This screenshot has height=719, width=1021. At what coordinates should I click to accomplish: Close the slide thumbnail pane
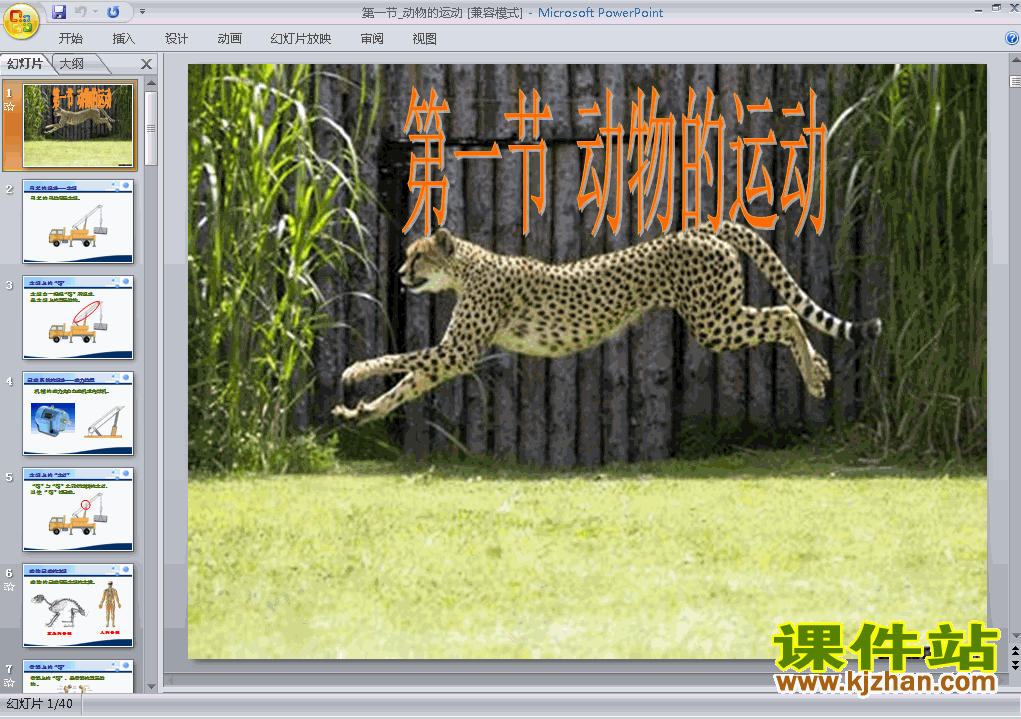[x=147, y=64]
